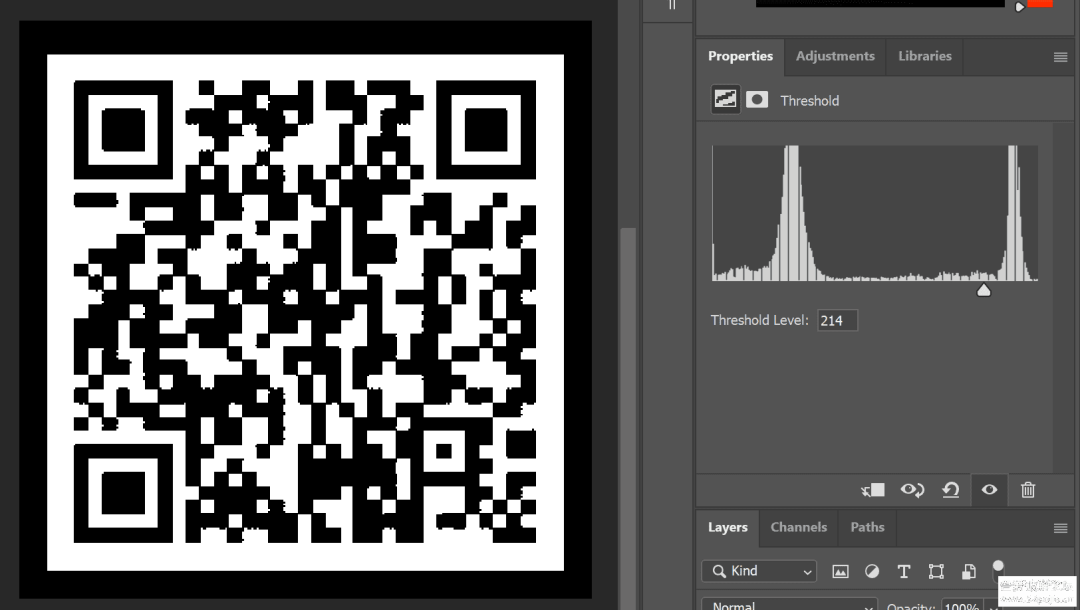Image resolution: width=1080 pixels, height=610 pixels.
Task: Filter layers by shape layers
Action: coord(936,571)
